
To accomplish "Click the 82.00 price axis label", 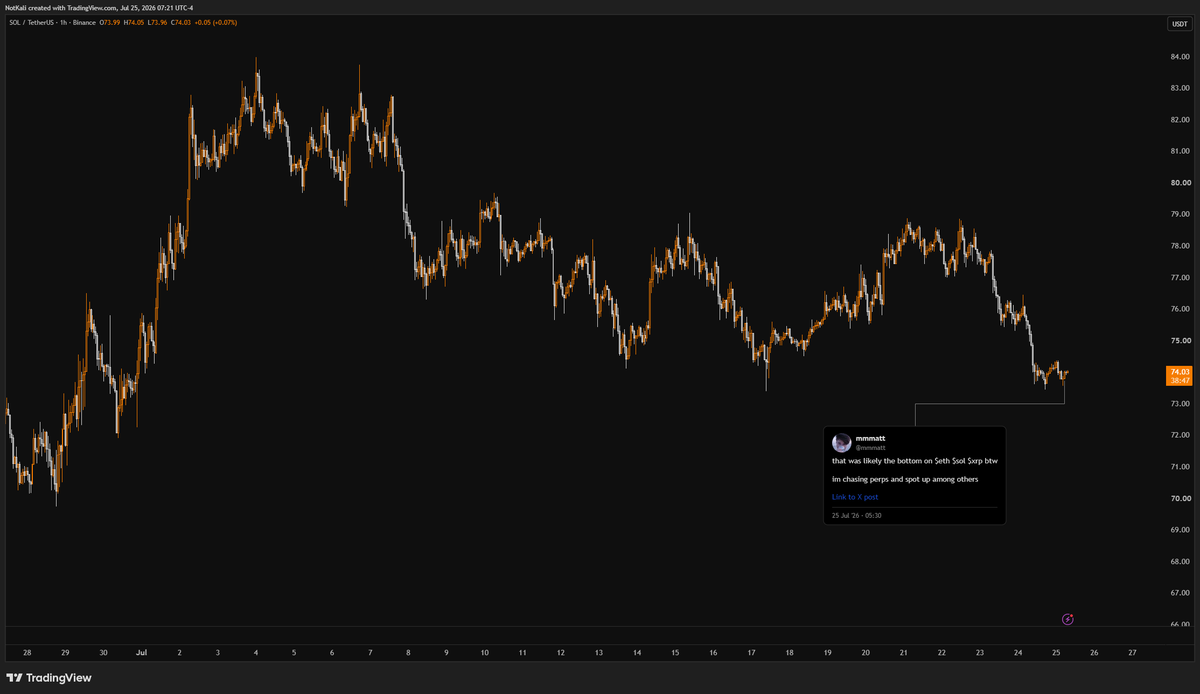I will tap(1178, 119).
